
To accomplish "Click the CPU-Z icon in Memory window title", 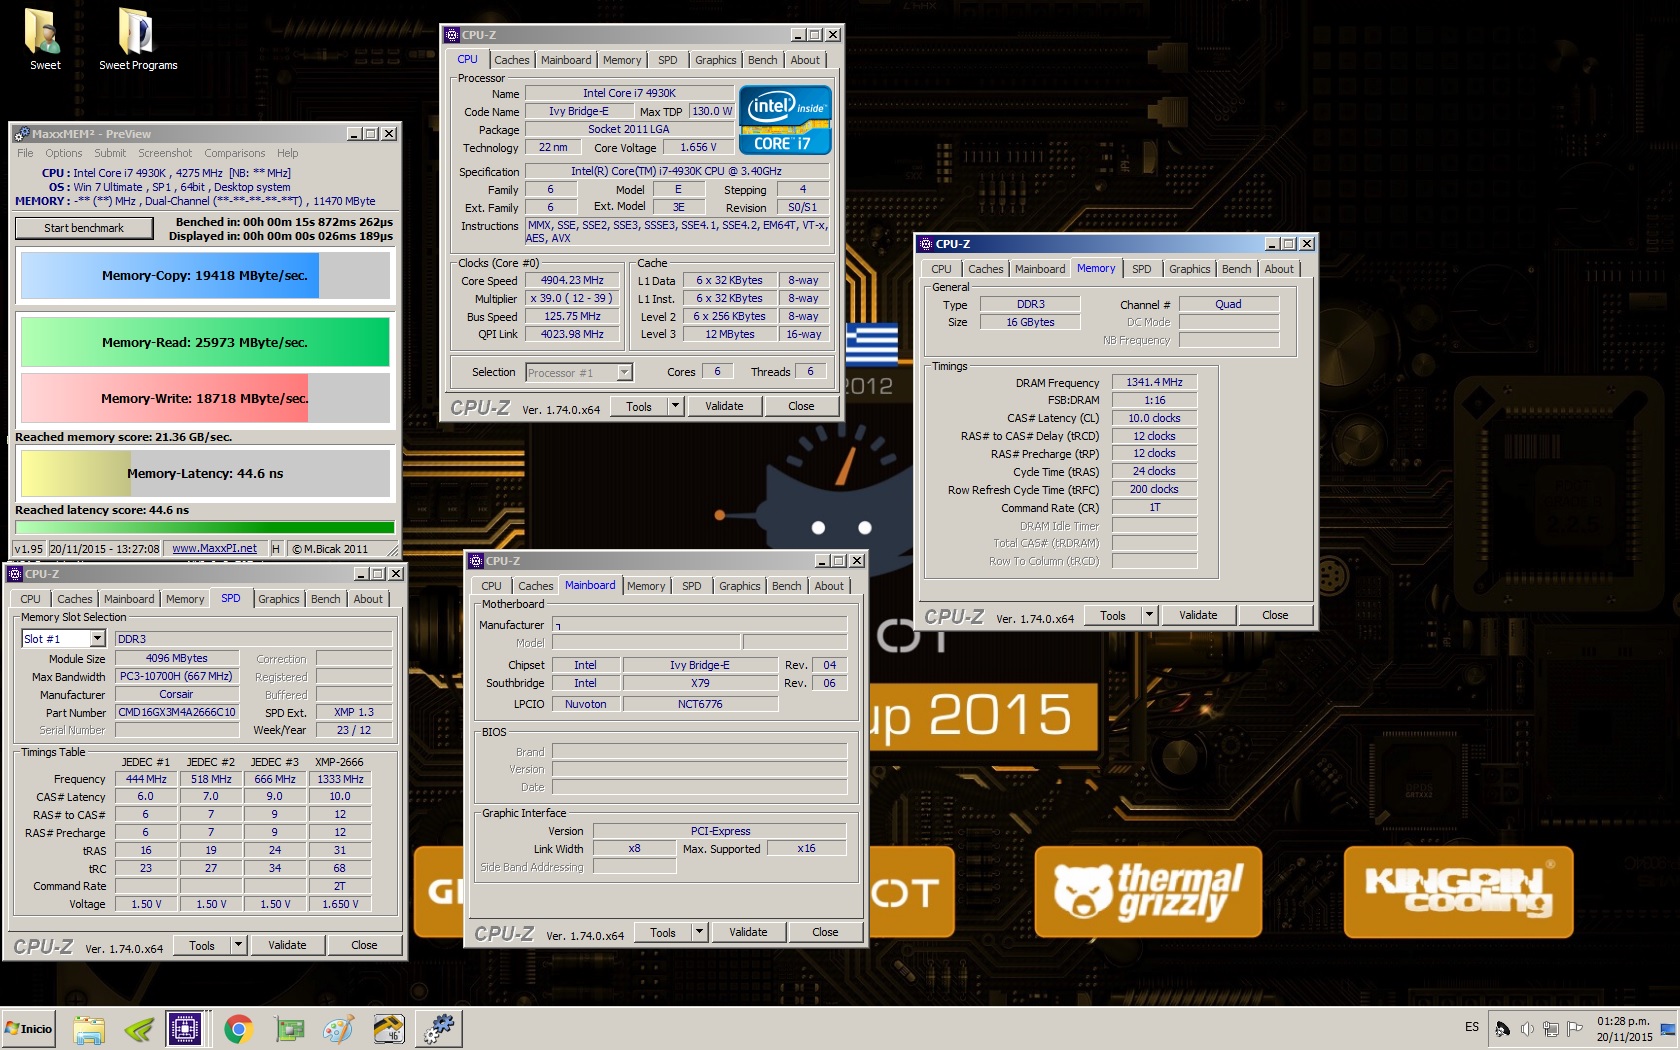I will click(x=925, y=244).
